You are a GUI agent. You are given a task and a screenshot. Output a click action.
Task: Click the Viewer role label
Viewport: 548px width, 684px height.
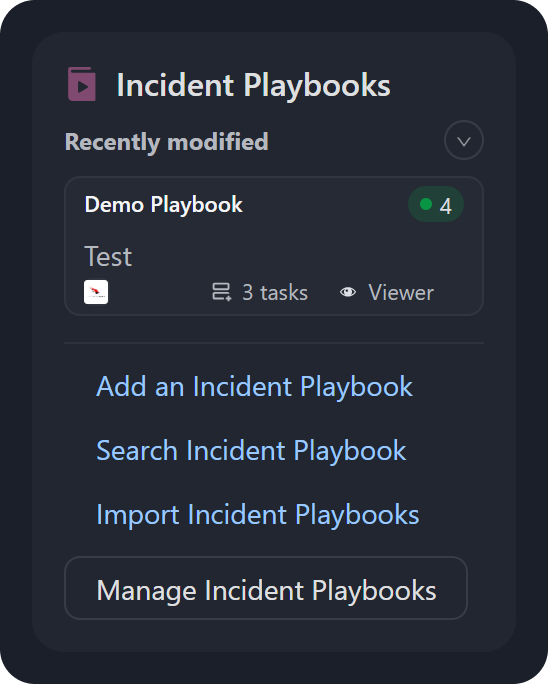click(x=401, y=292)
